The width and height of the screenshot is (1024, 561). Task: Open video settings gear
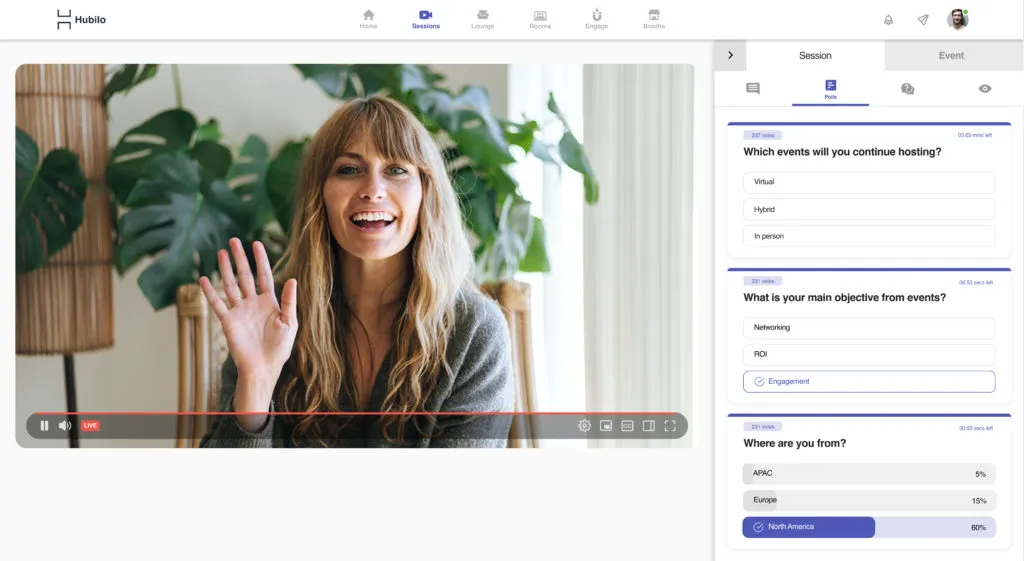point(584,426)
